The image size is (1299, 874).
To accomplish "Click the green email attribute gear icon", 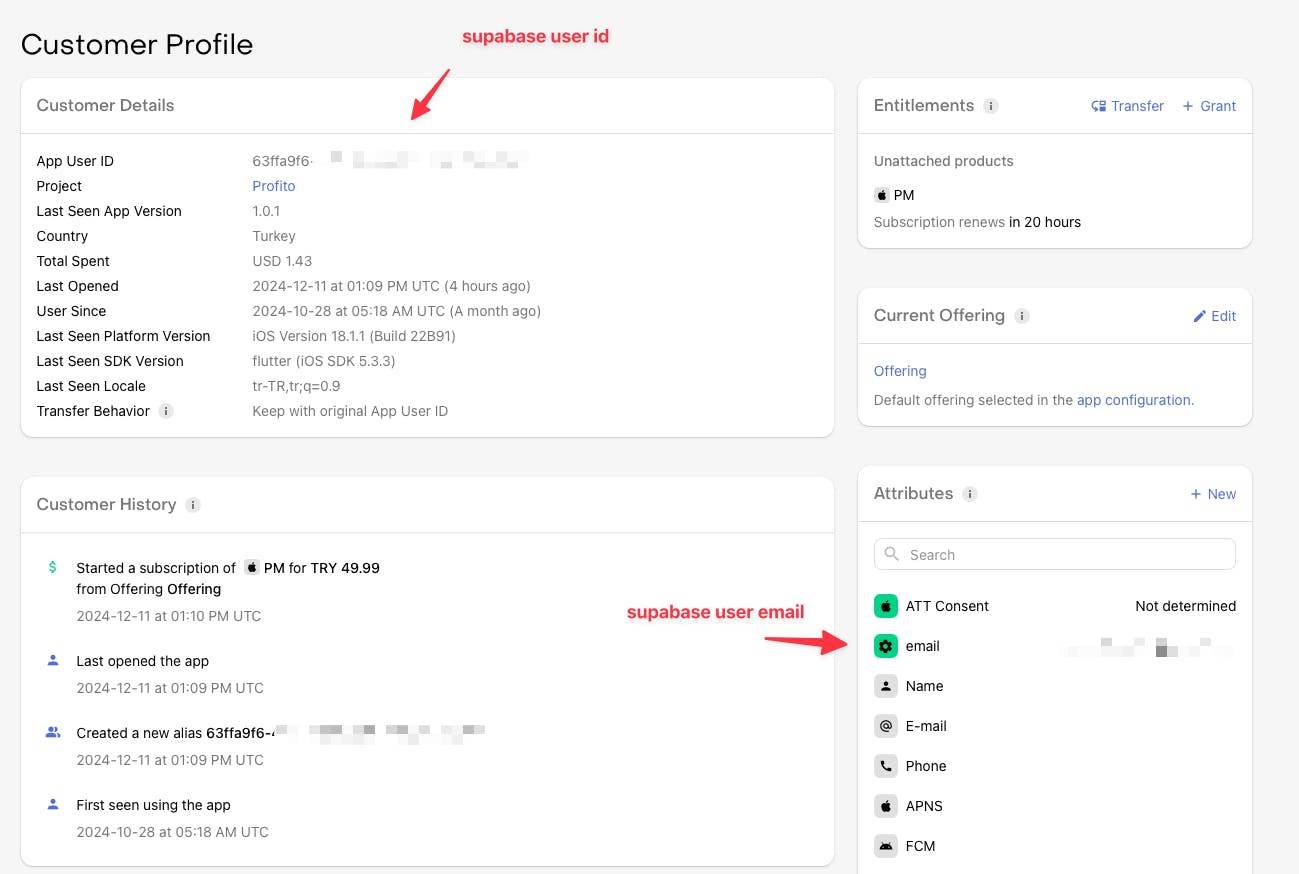I will [x=885, y=646].
